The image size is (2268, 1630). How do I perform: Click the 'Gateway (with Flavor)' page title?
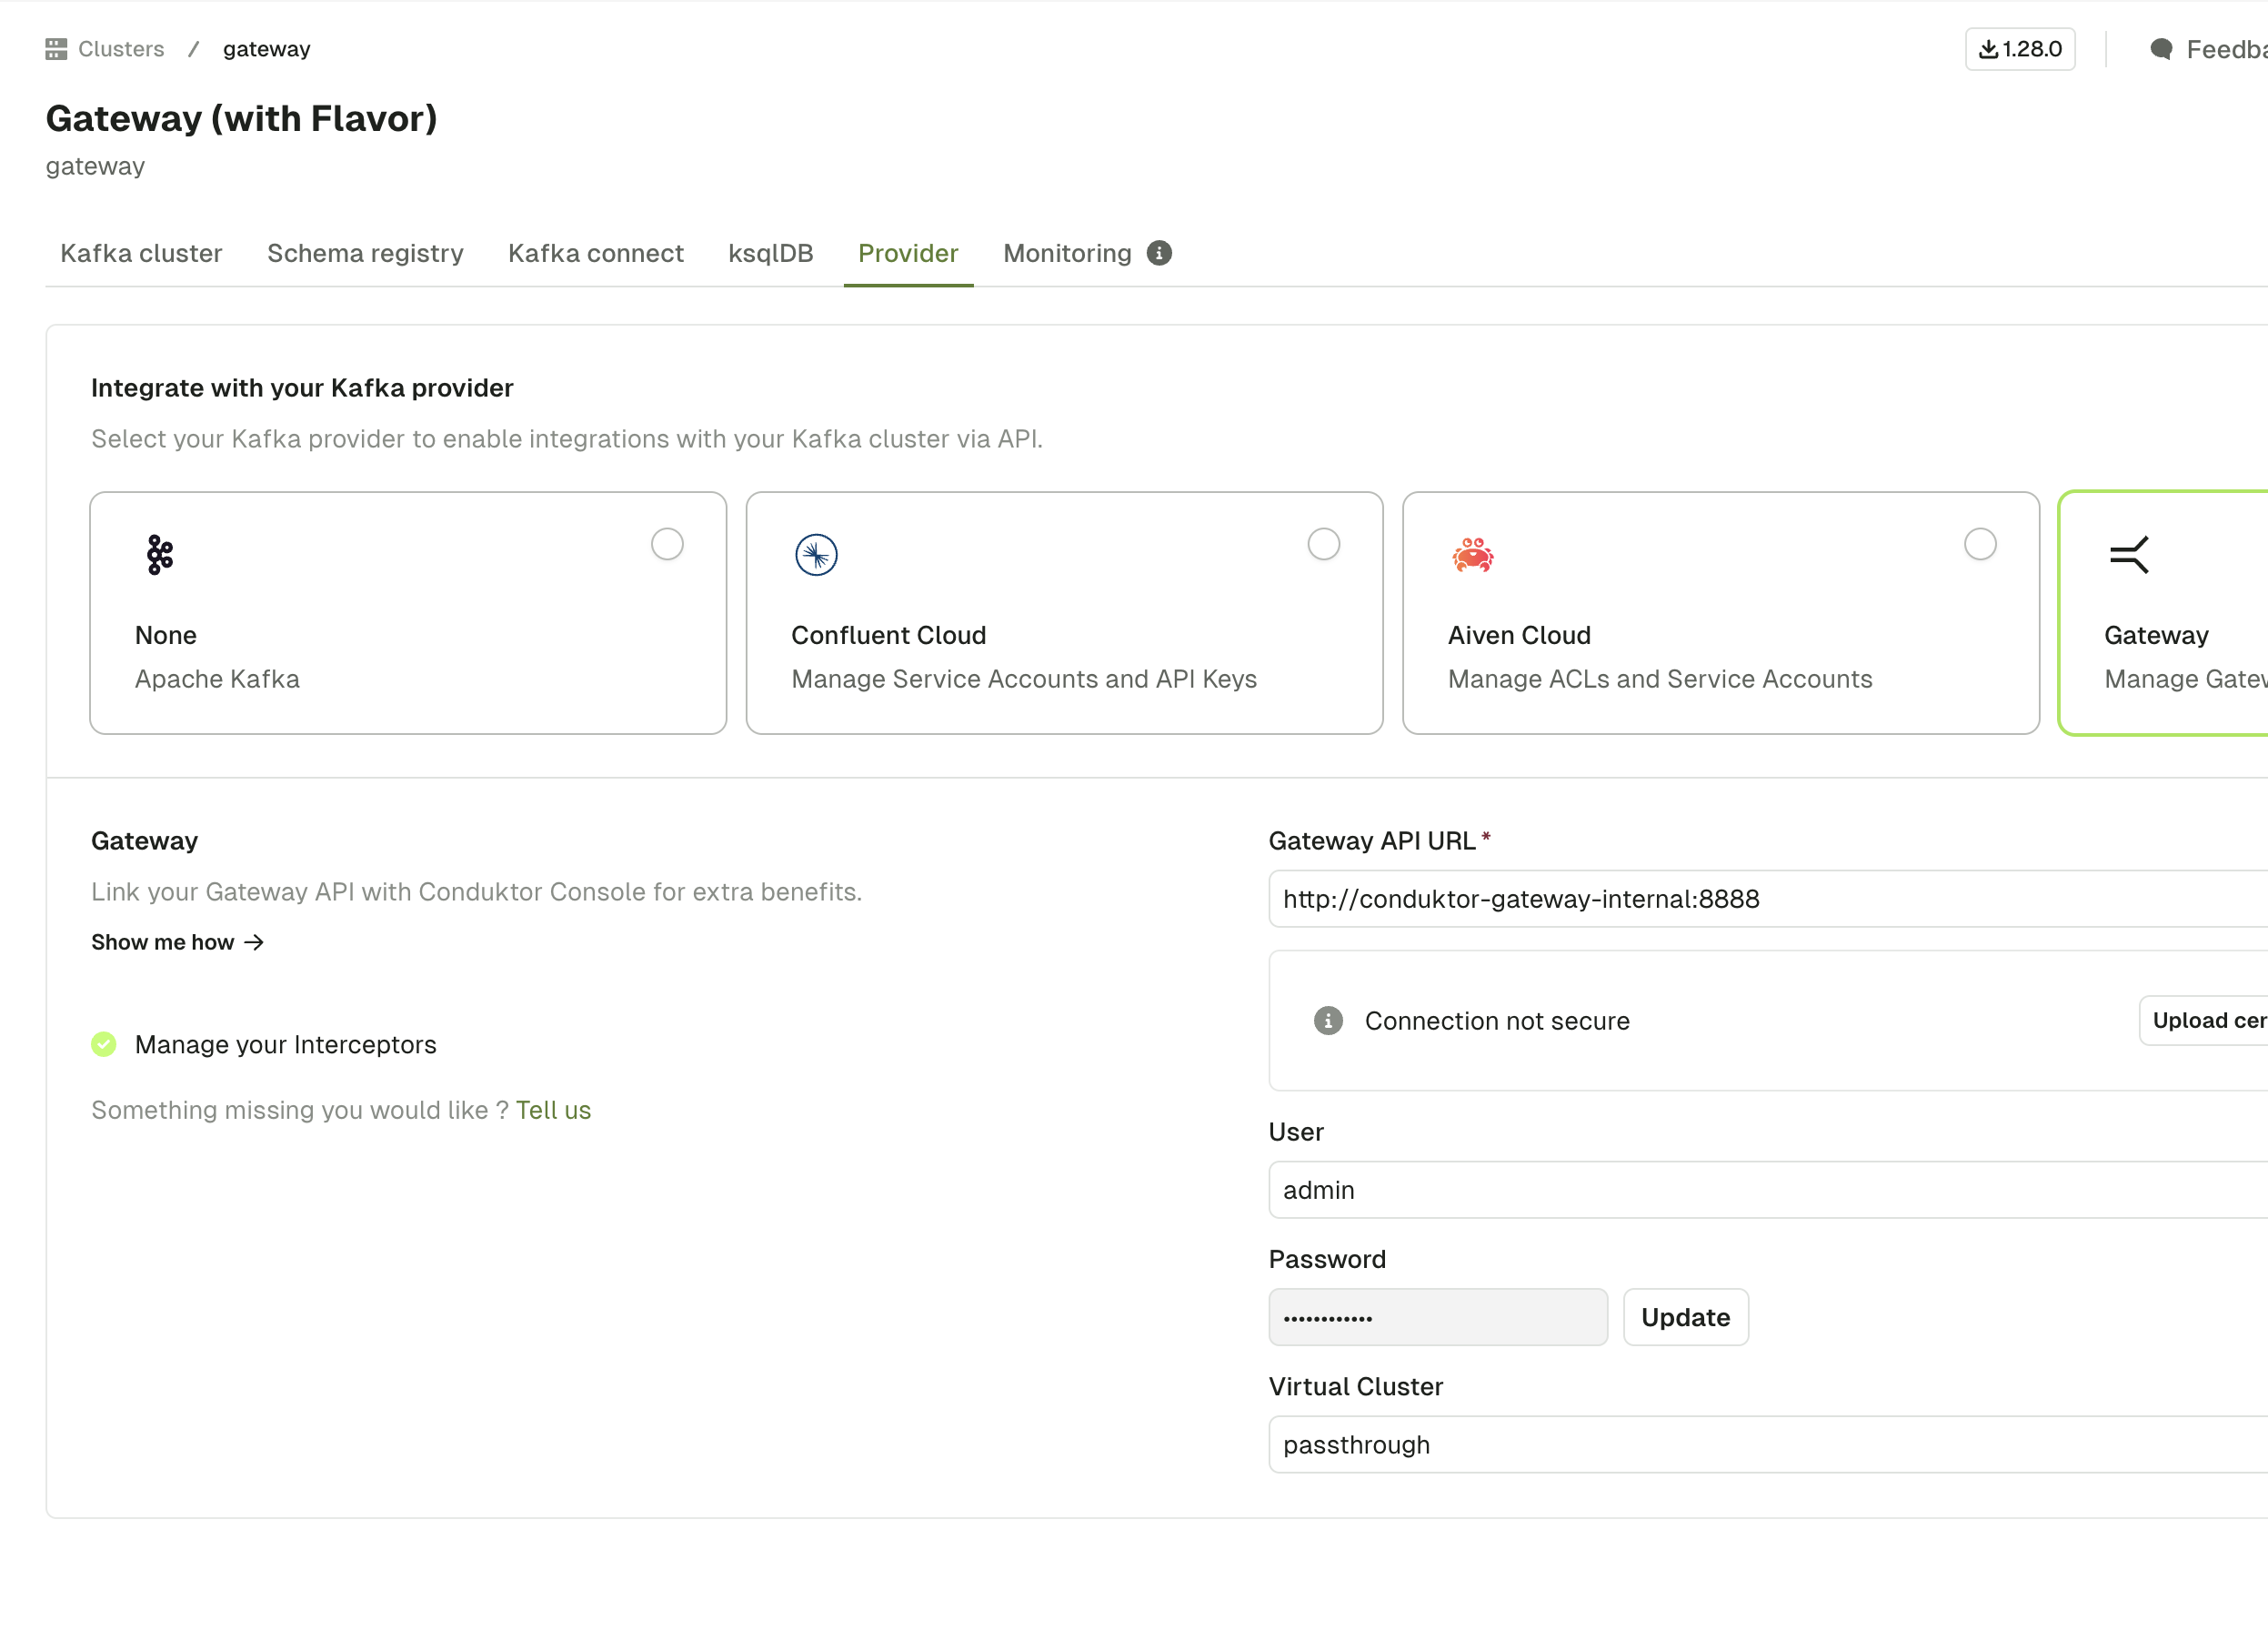tap(241, 118)
